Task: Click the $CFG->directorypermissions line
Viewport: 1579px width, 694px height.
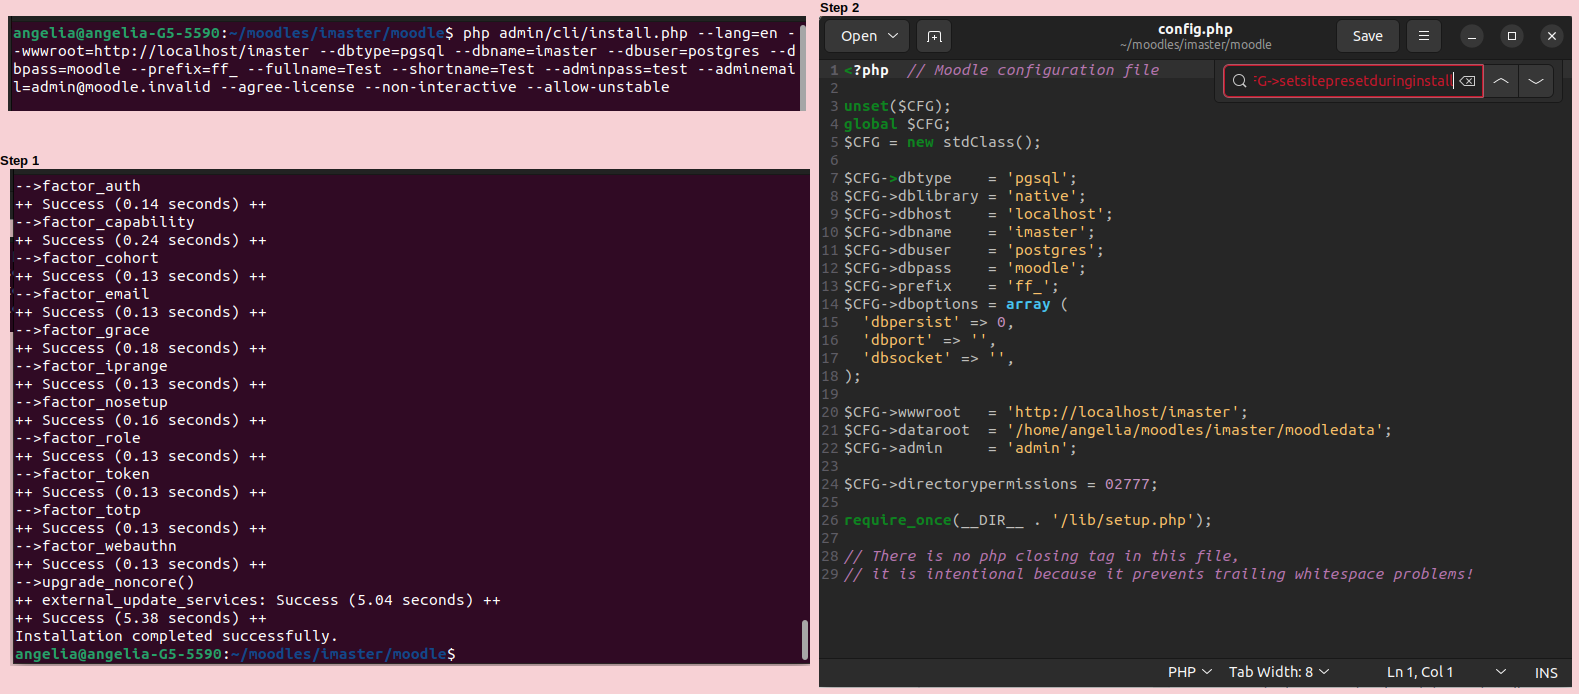Action: 1000,484
